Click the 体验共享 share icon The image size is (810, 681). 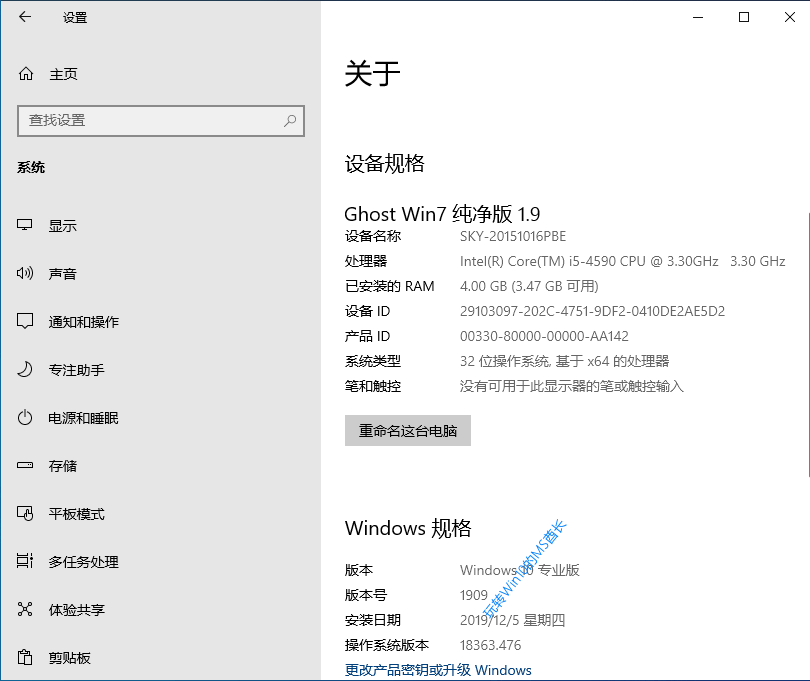click(25, 610)
